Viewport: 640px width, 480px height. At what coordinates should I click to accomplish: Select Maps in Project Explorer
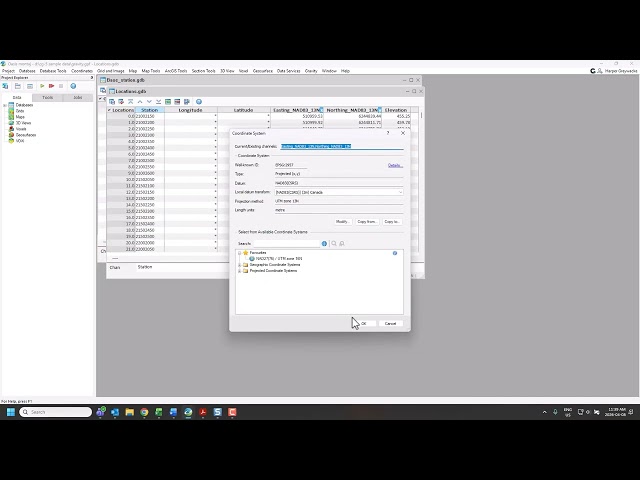tap(20, 117)
